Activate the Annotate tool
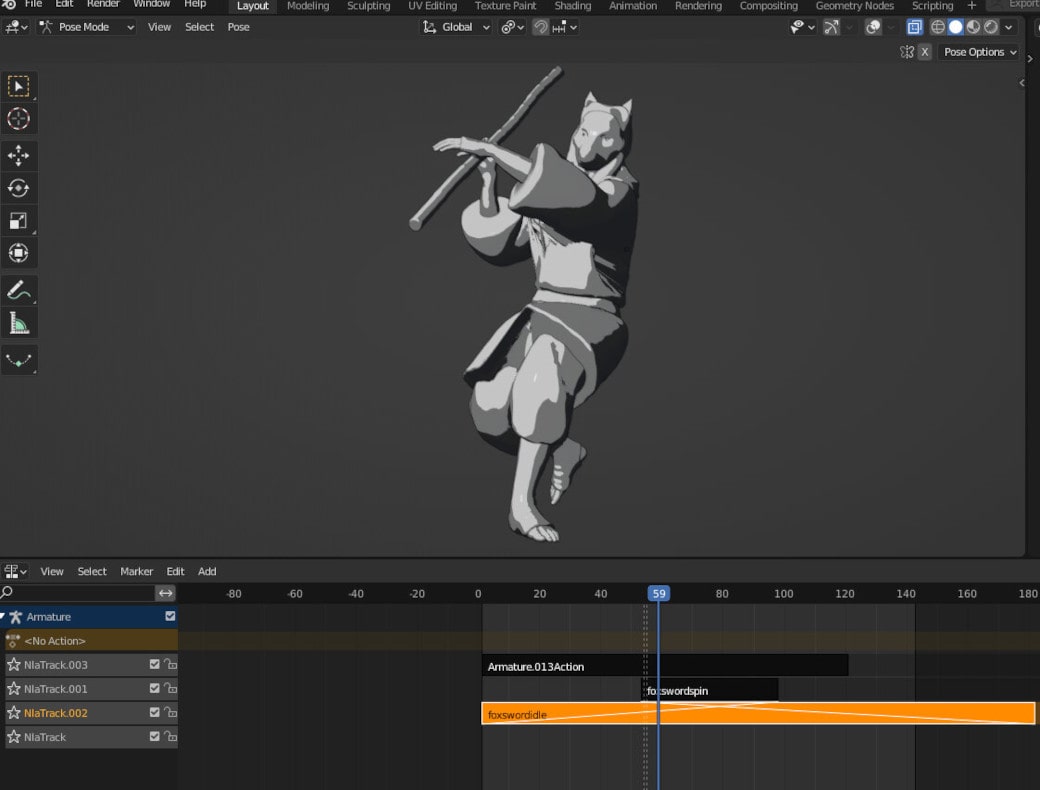This screenshot has width=1040, height=790. coord(20,290)
